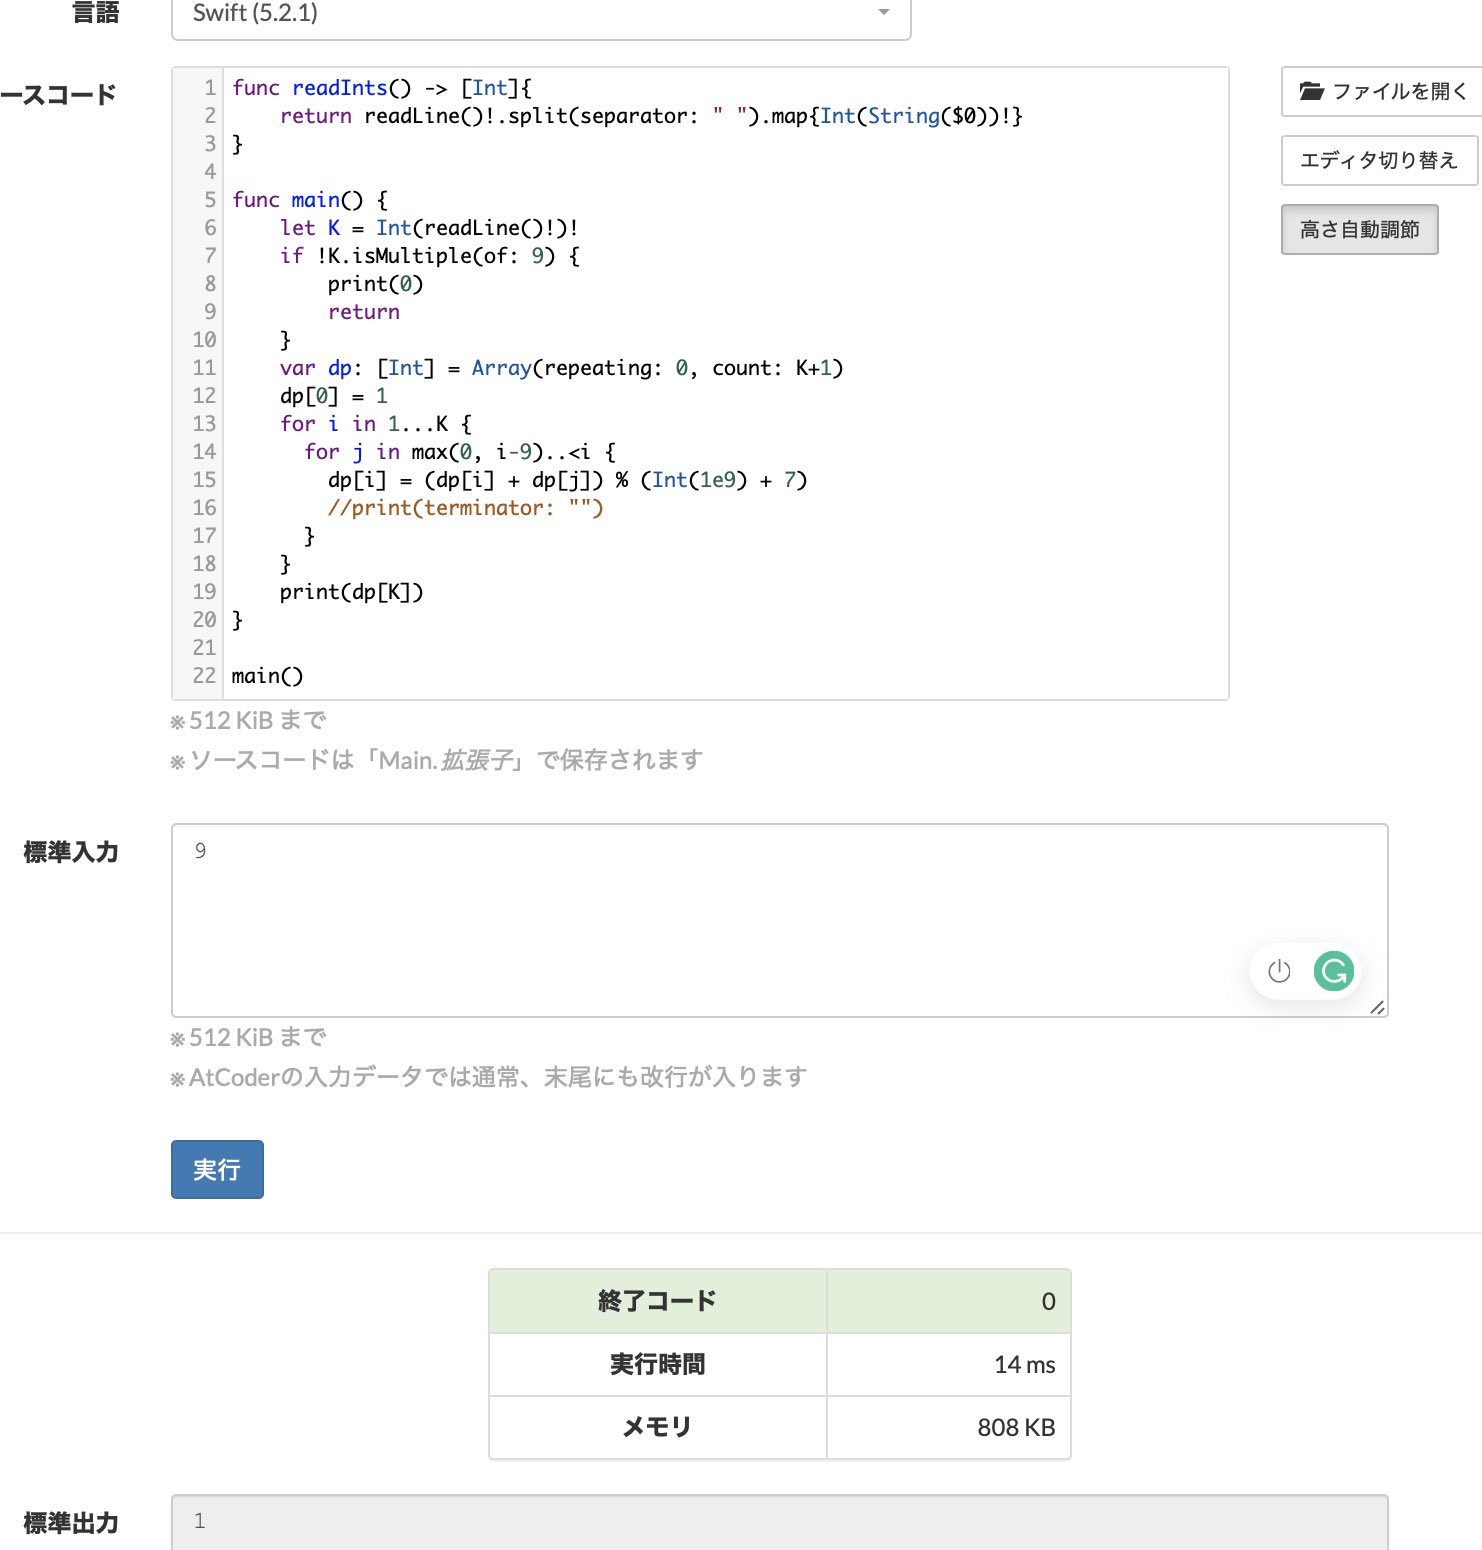The height and width of the screenshot is (1550, 1482).
Task: Run the code with 実行 button
Action: click(217, 1169)
